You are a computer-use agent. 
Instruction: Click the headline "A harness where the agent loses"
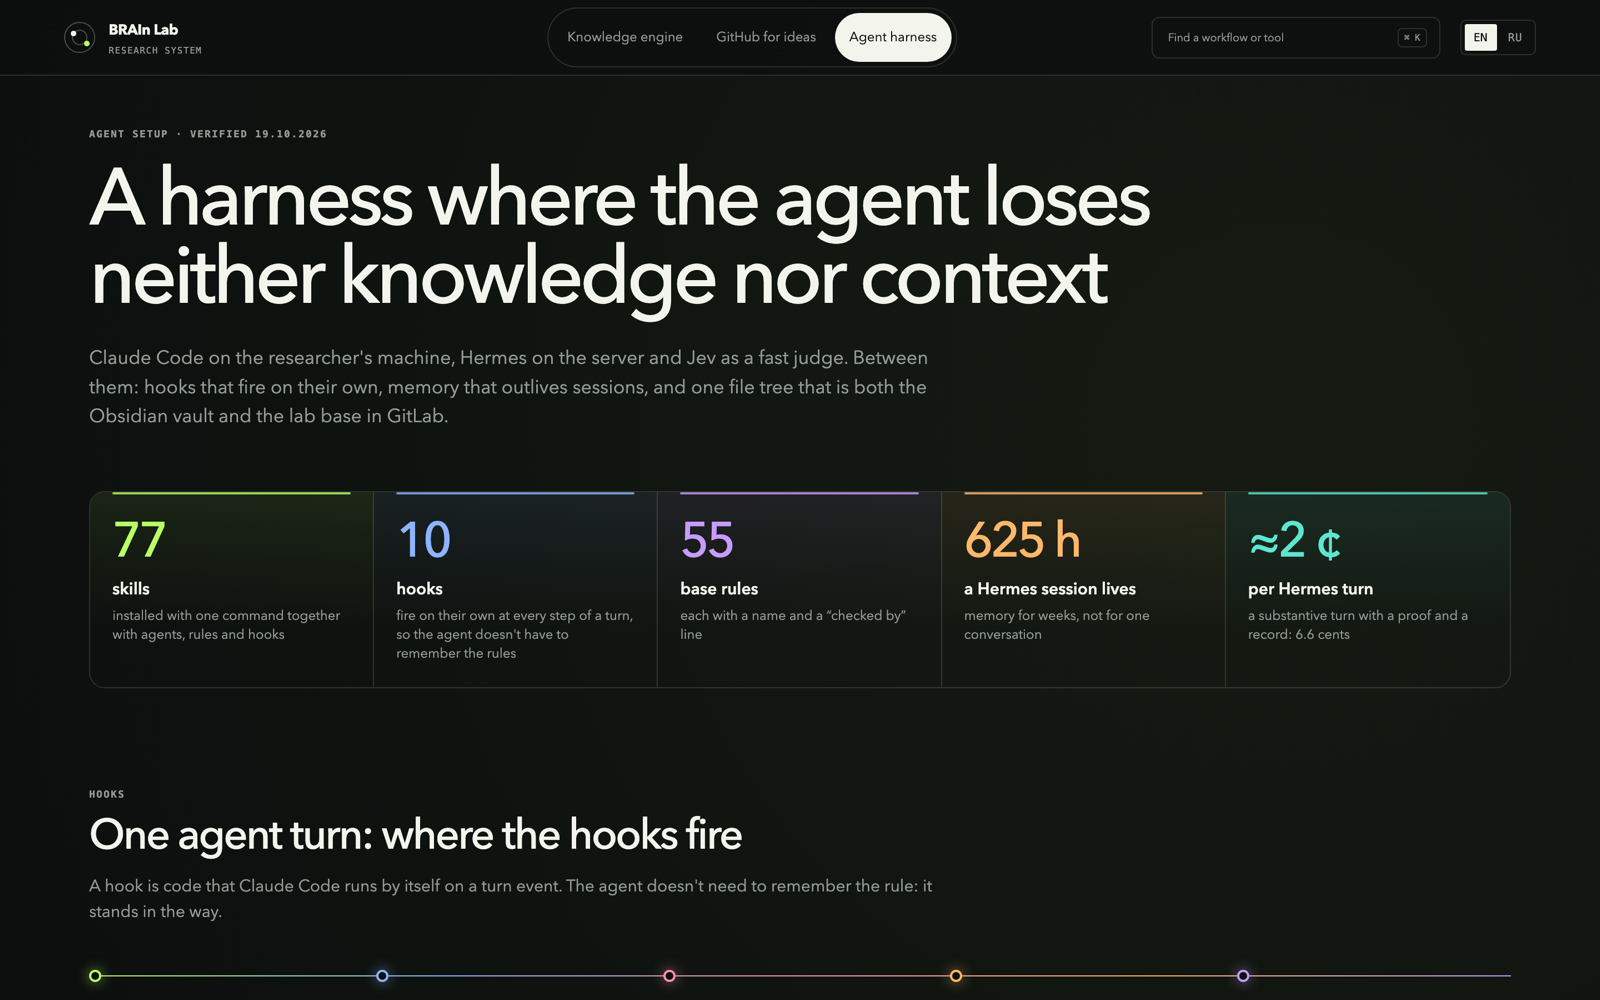pos(620,198)
